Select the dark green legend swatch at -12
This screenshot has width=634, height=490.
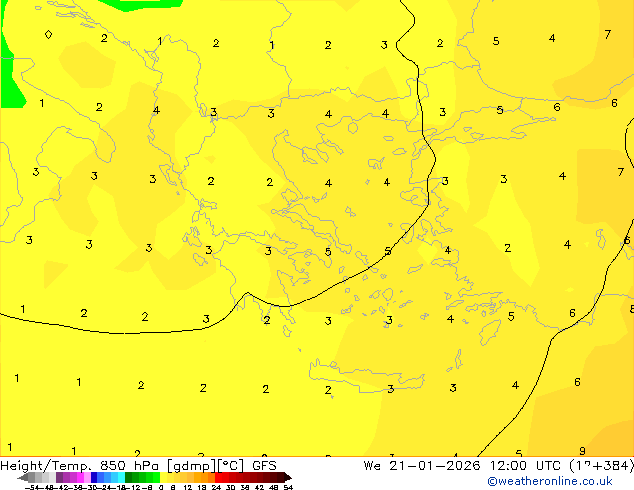pyautogui.click(x=129, y=477)
